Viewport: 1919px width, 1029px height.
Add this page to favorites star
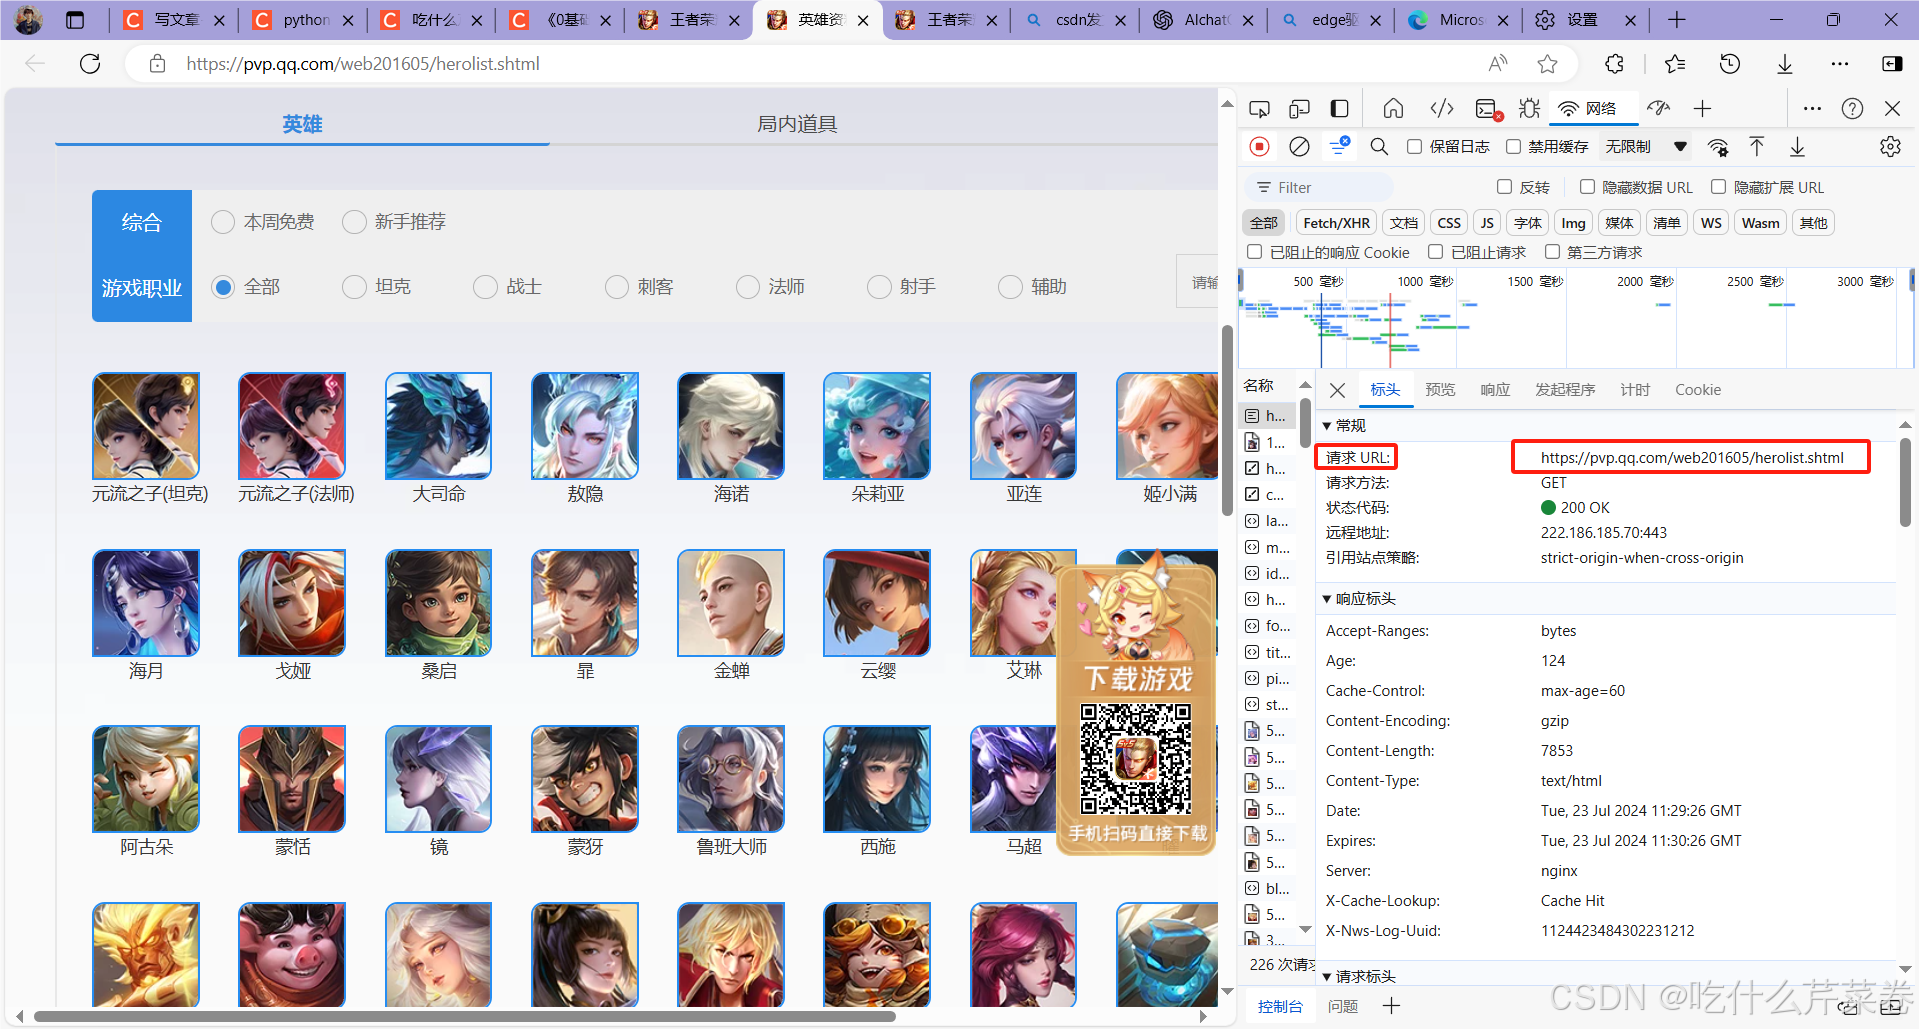pyautogui.click(x=1547, y=64)
